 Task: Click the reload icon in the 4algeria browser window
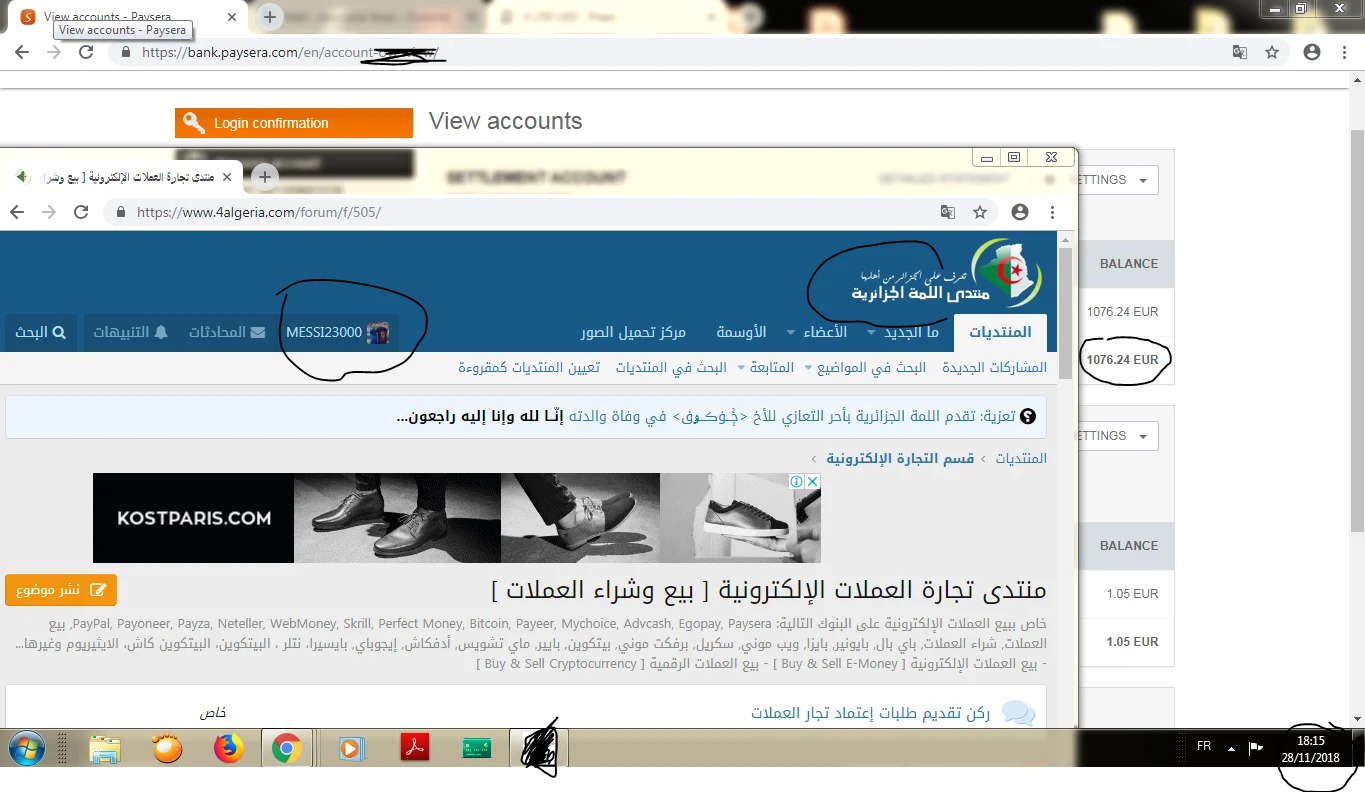(82, 212)
